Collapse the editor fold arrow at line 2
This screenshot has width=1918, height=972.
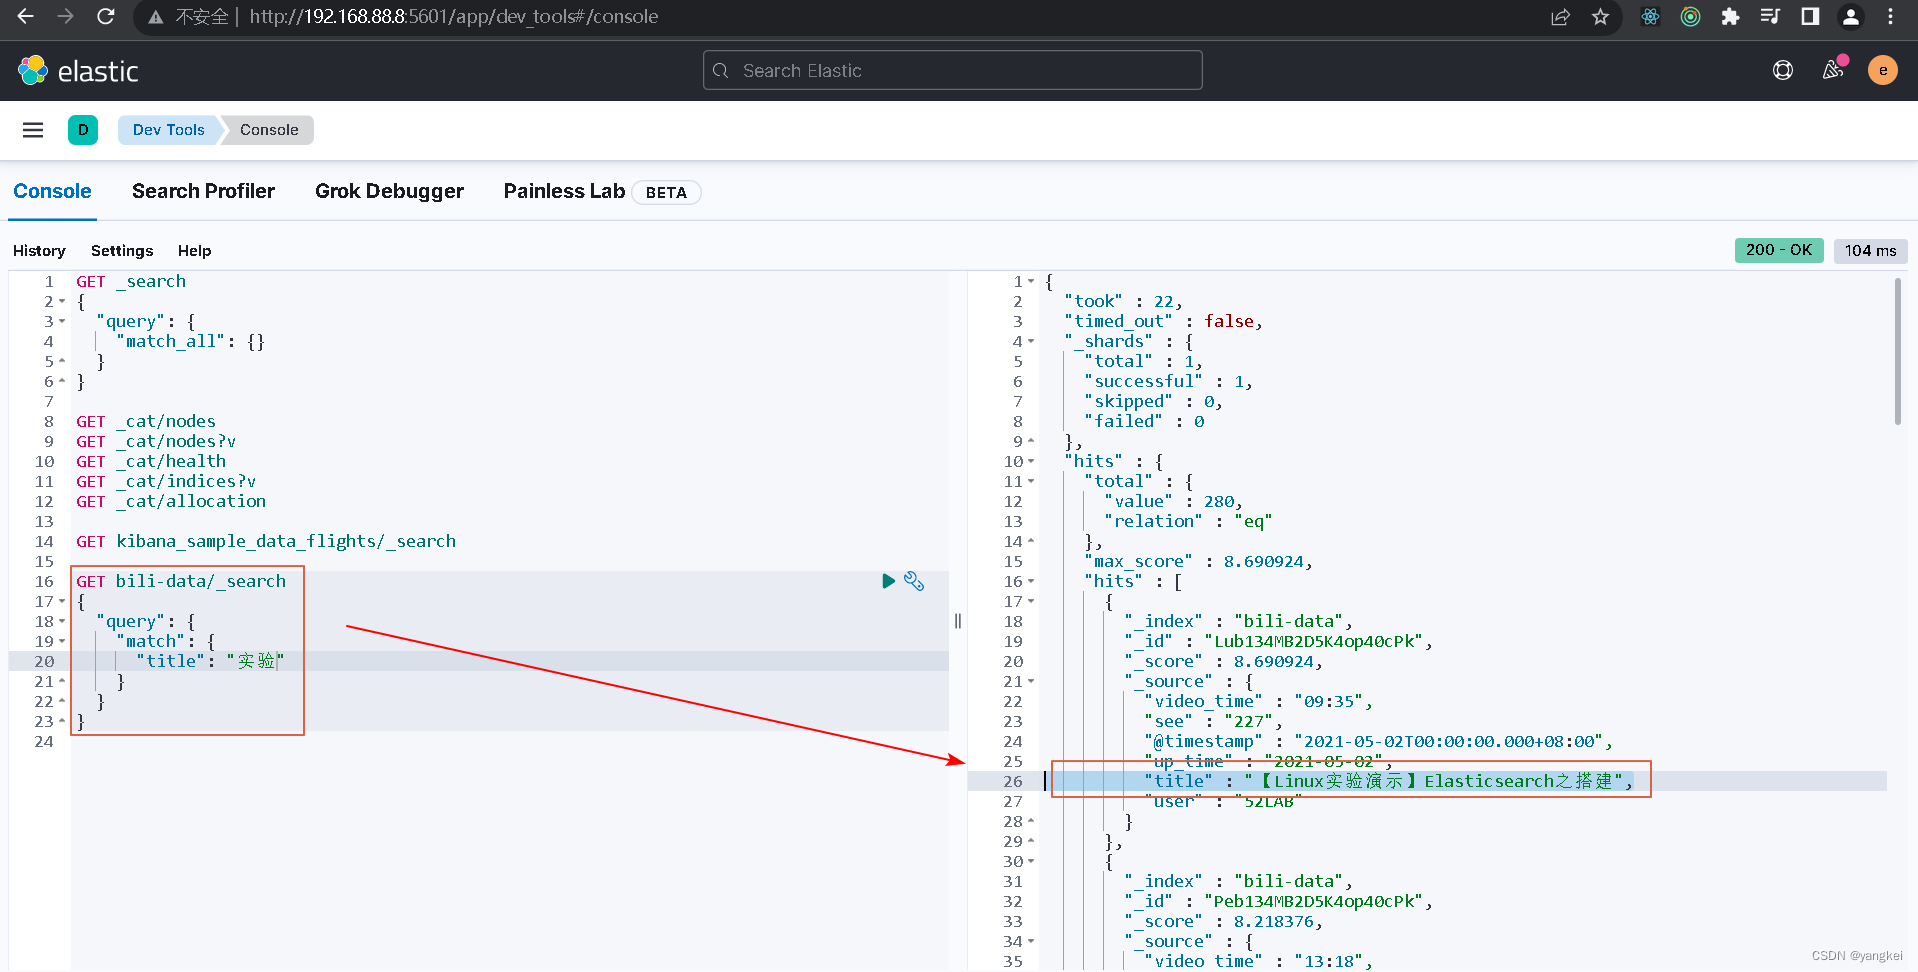pos(62,302)
